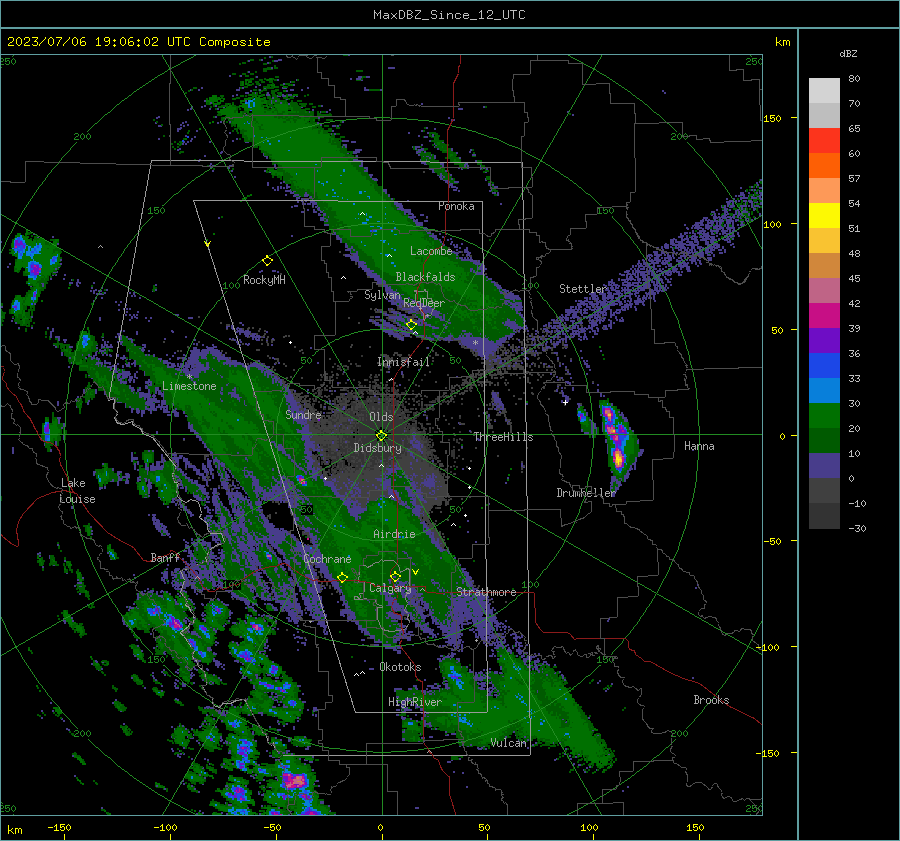
Task: Click the Limestone label
Action: [x=189, y=386]
